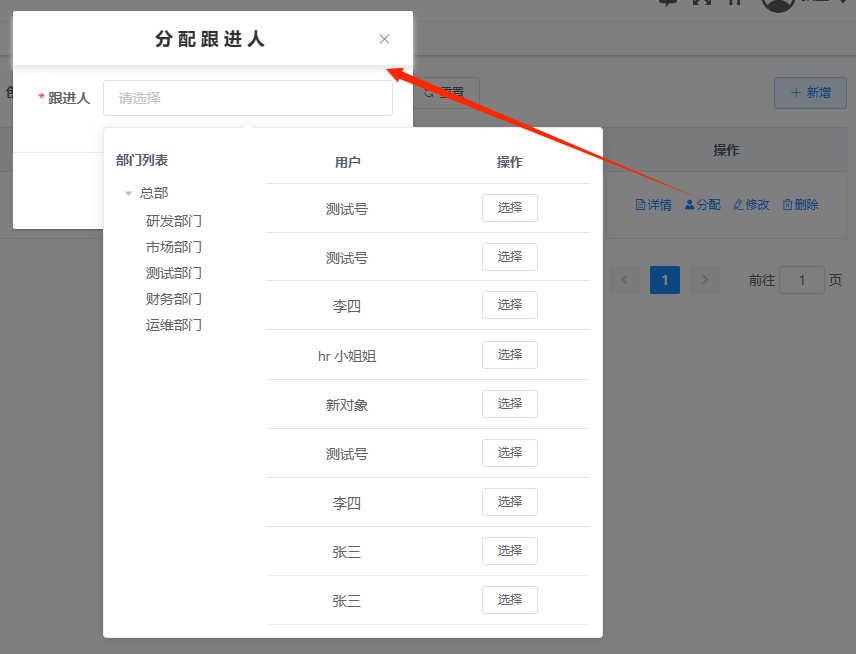Click the 详情 document icon link

pos(653,205)
